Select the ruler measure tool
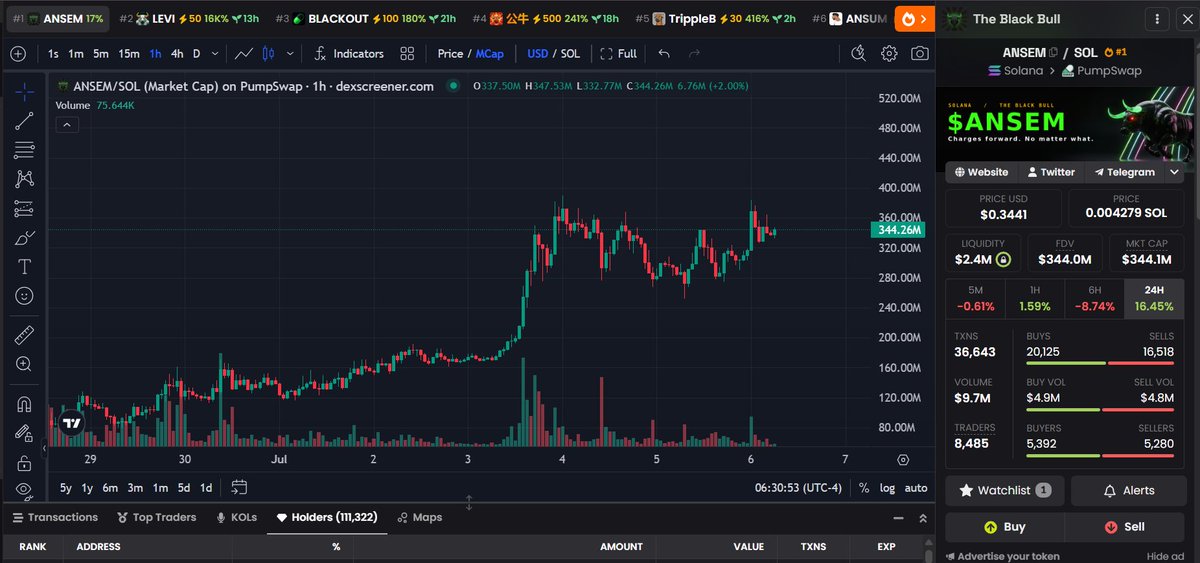Screen dimensions: 1200x563 point(24,335)
